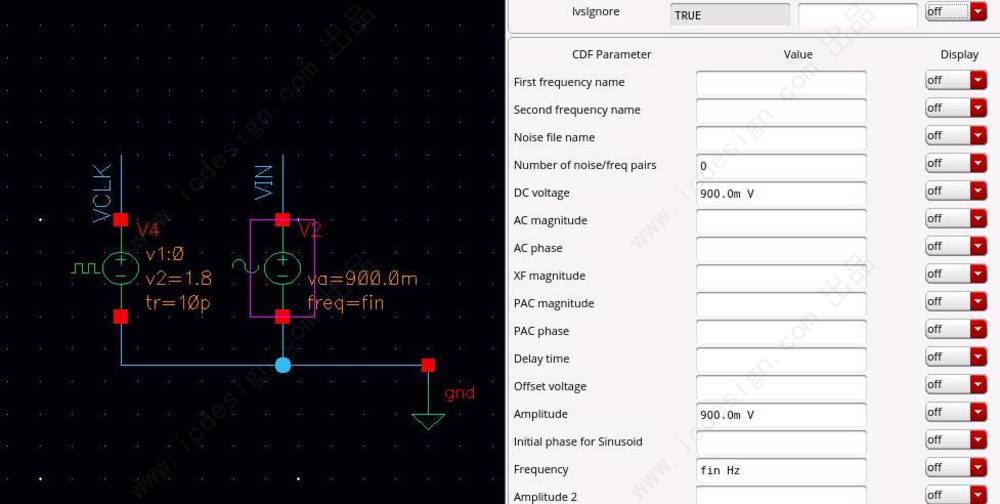The height and width of the screenshot is (504, 1000).
Task: Select the VIN wire label
Action: (x=263, y=183)
